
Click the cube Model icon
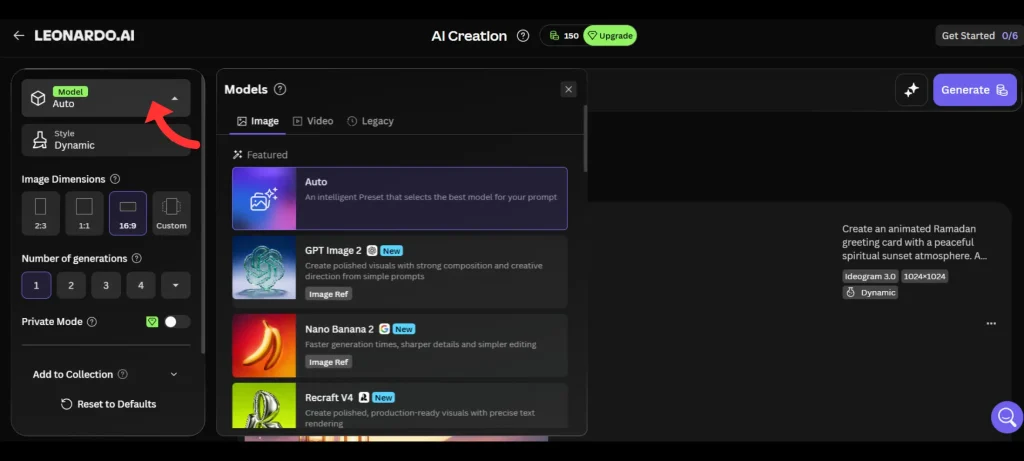pyautogui.click(x=39, y=98)
